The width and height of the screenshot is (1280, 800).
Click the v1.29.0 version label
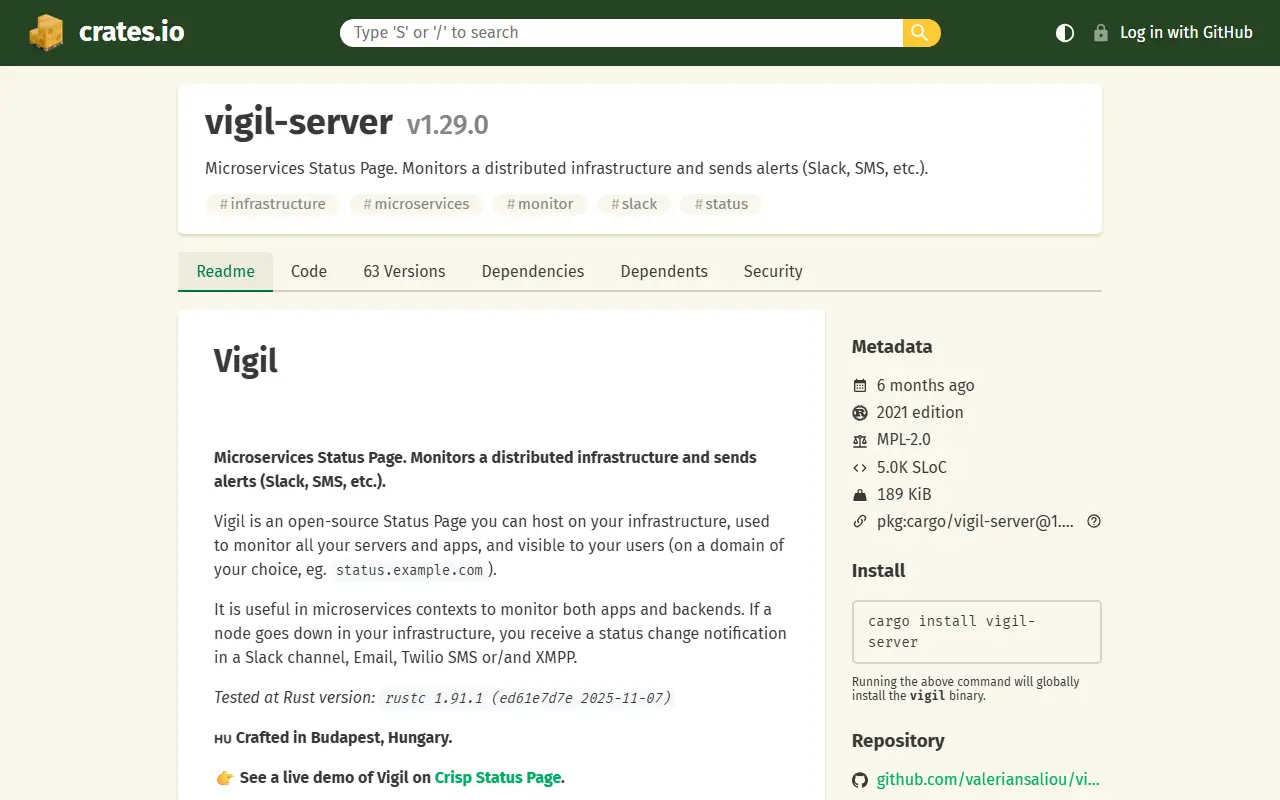click(x=447, y=125)
